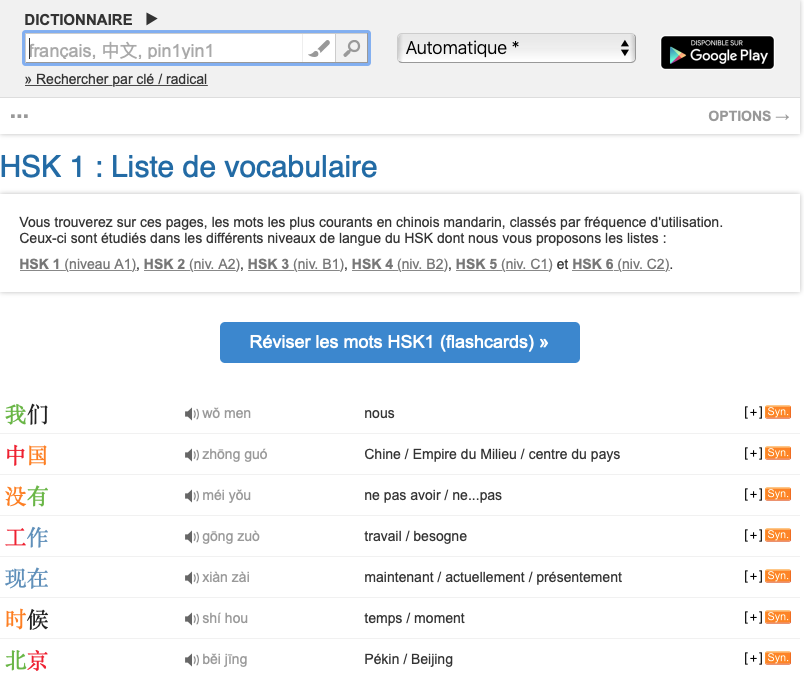Expand the [+] details for 工作
This screenshot has height=678, width=804.
click(x=753, y=536)
